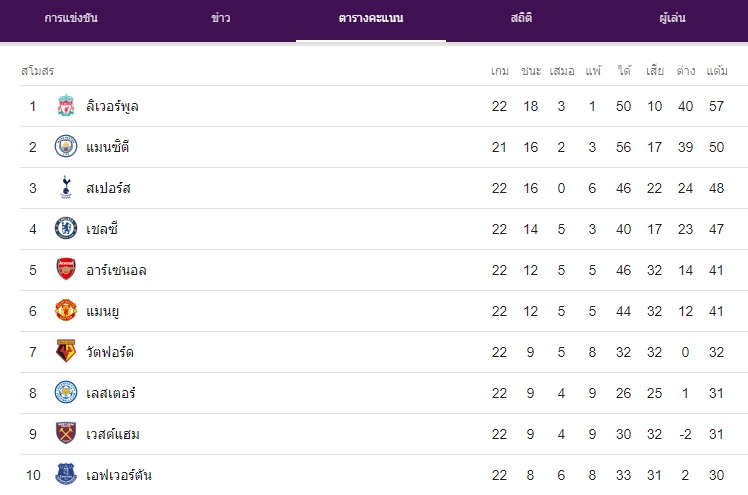
Task: Click the Liverpool club crest icon
Action: coord(66,106)
